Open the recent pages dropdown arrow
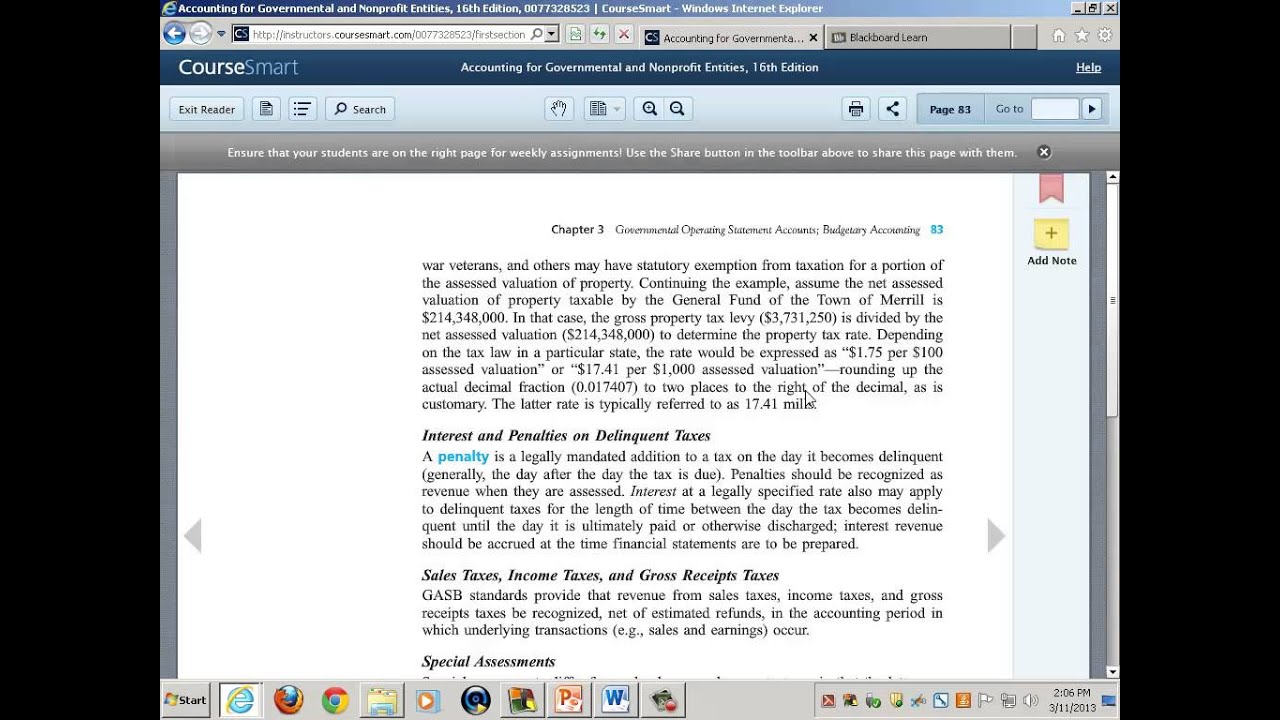The image size is (1280, 720). click(221, 34)
